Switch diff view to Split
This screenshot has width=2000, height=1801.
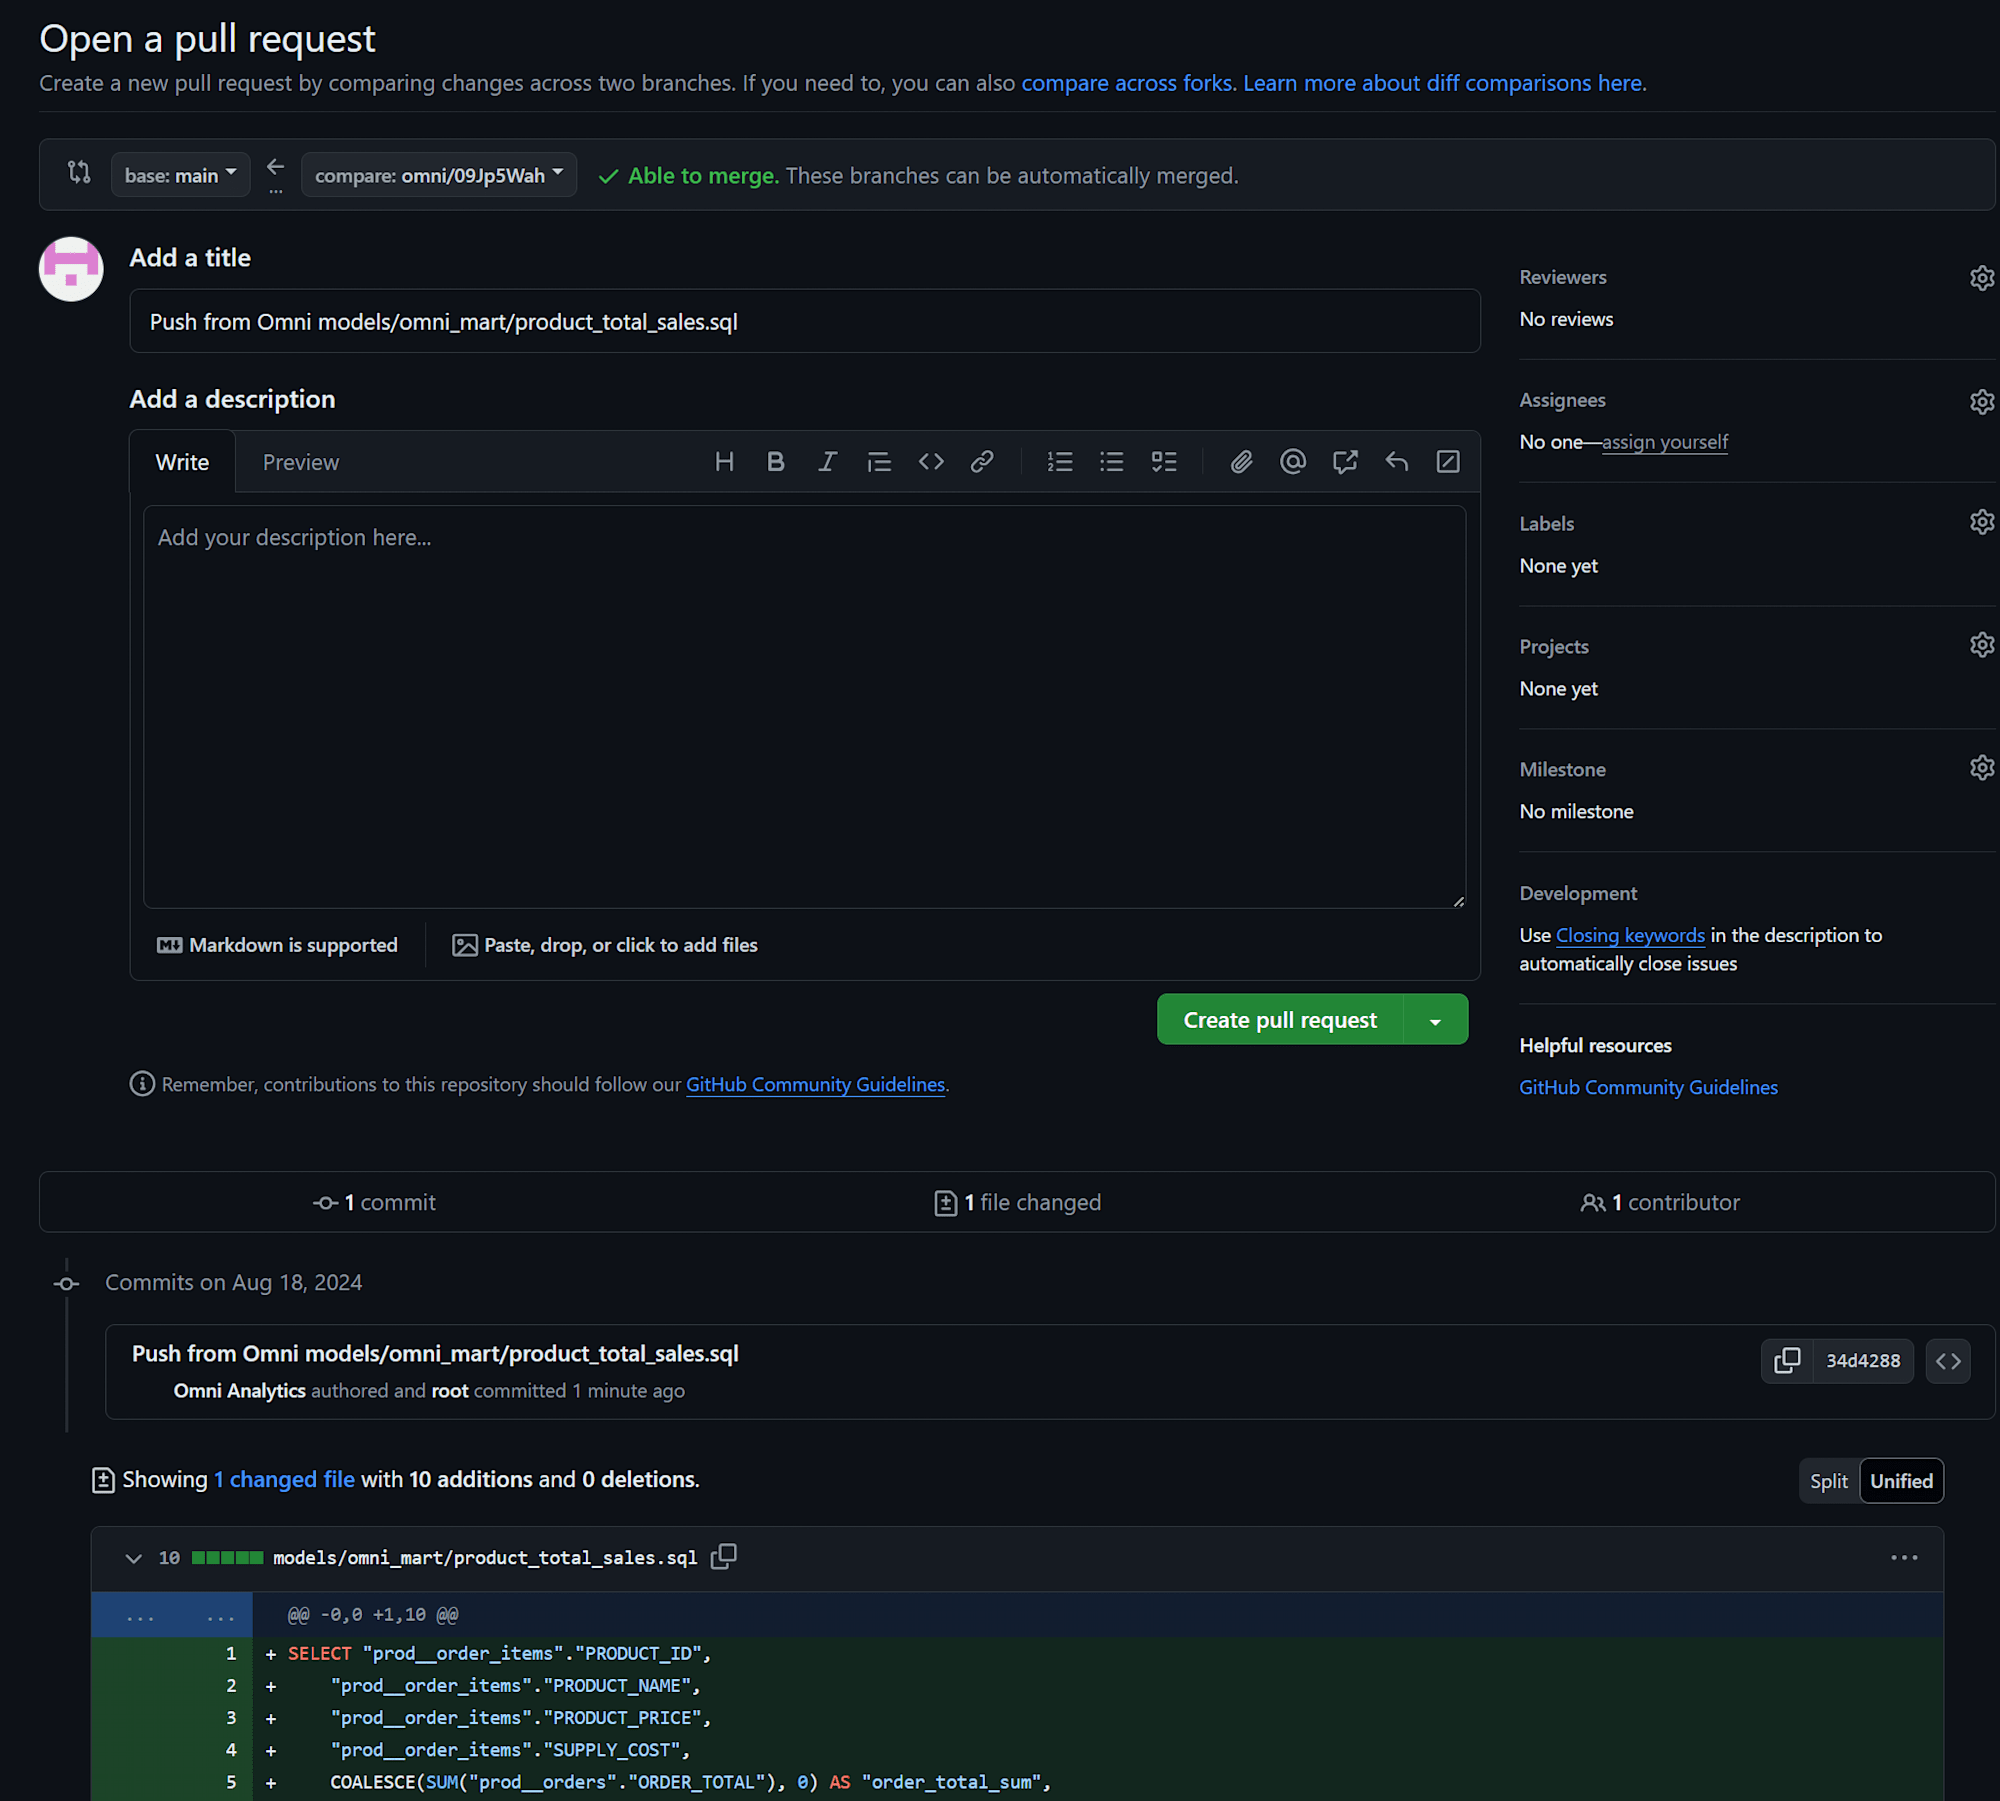tap(1828, 1481)
